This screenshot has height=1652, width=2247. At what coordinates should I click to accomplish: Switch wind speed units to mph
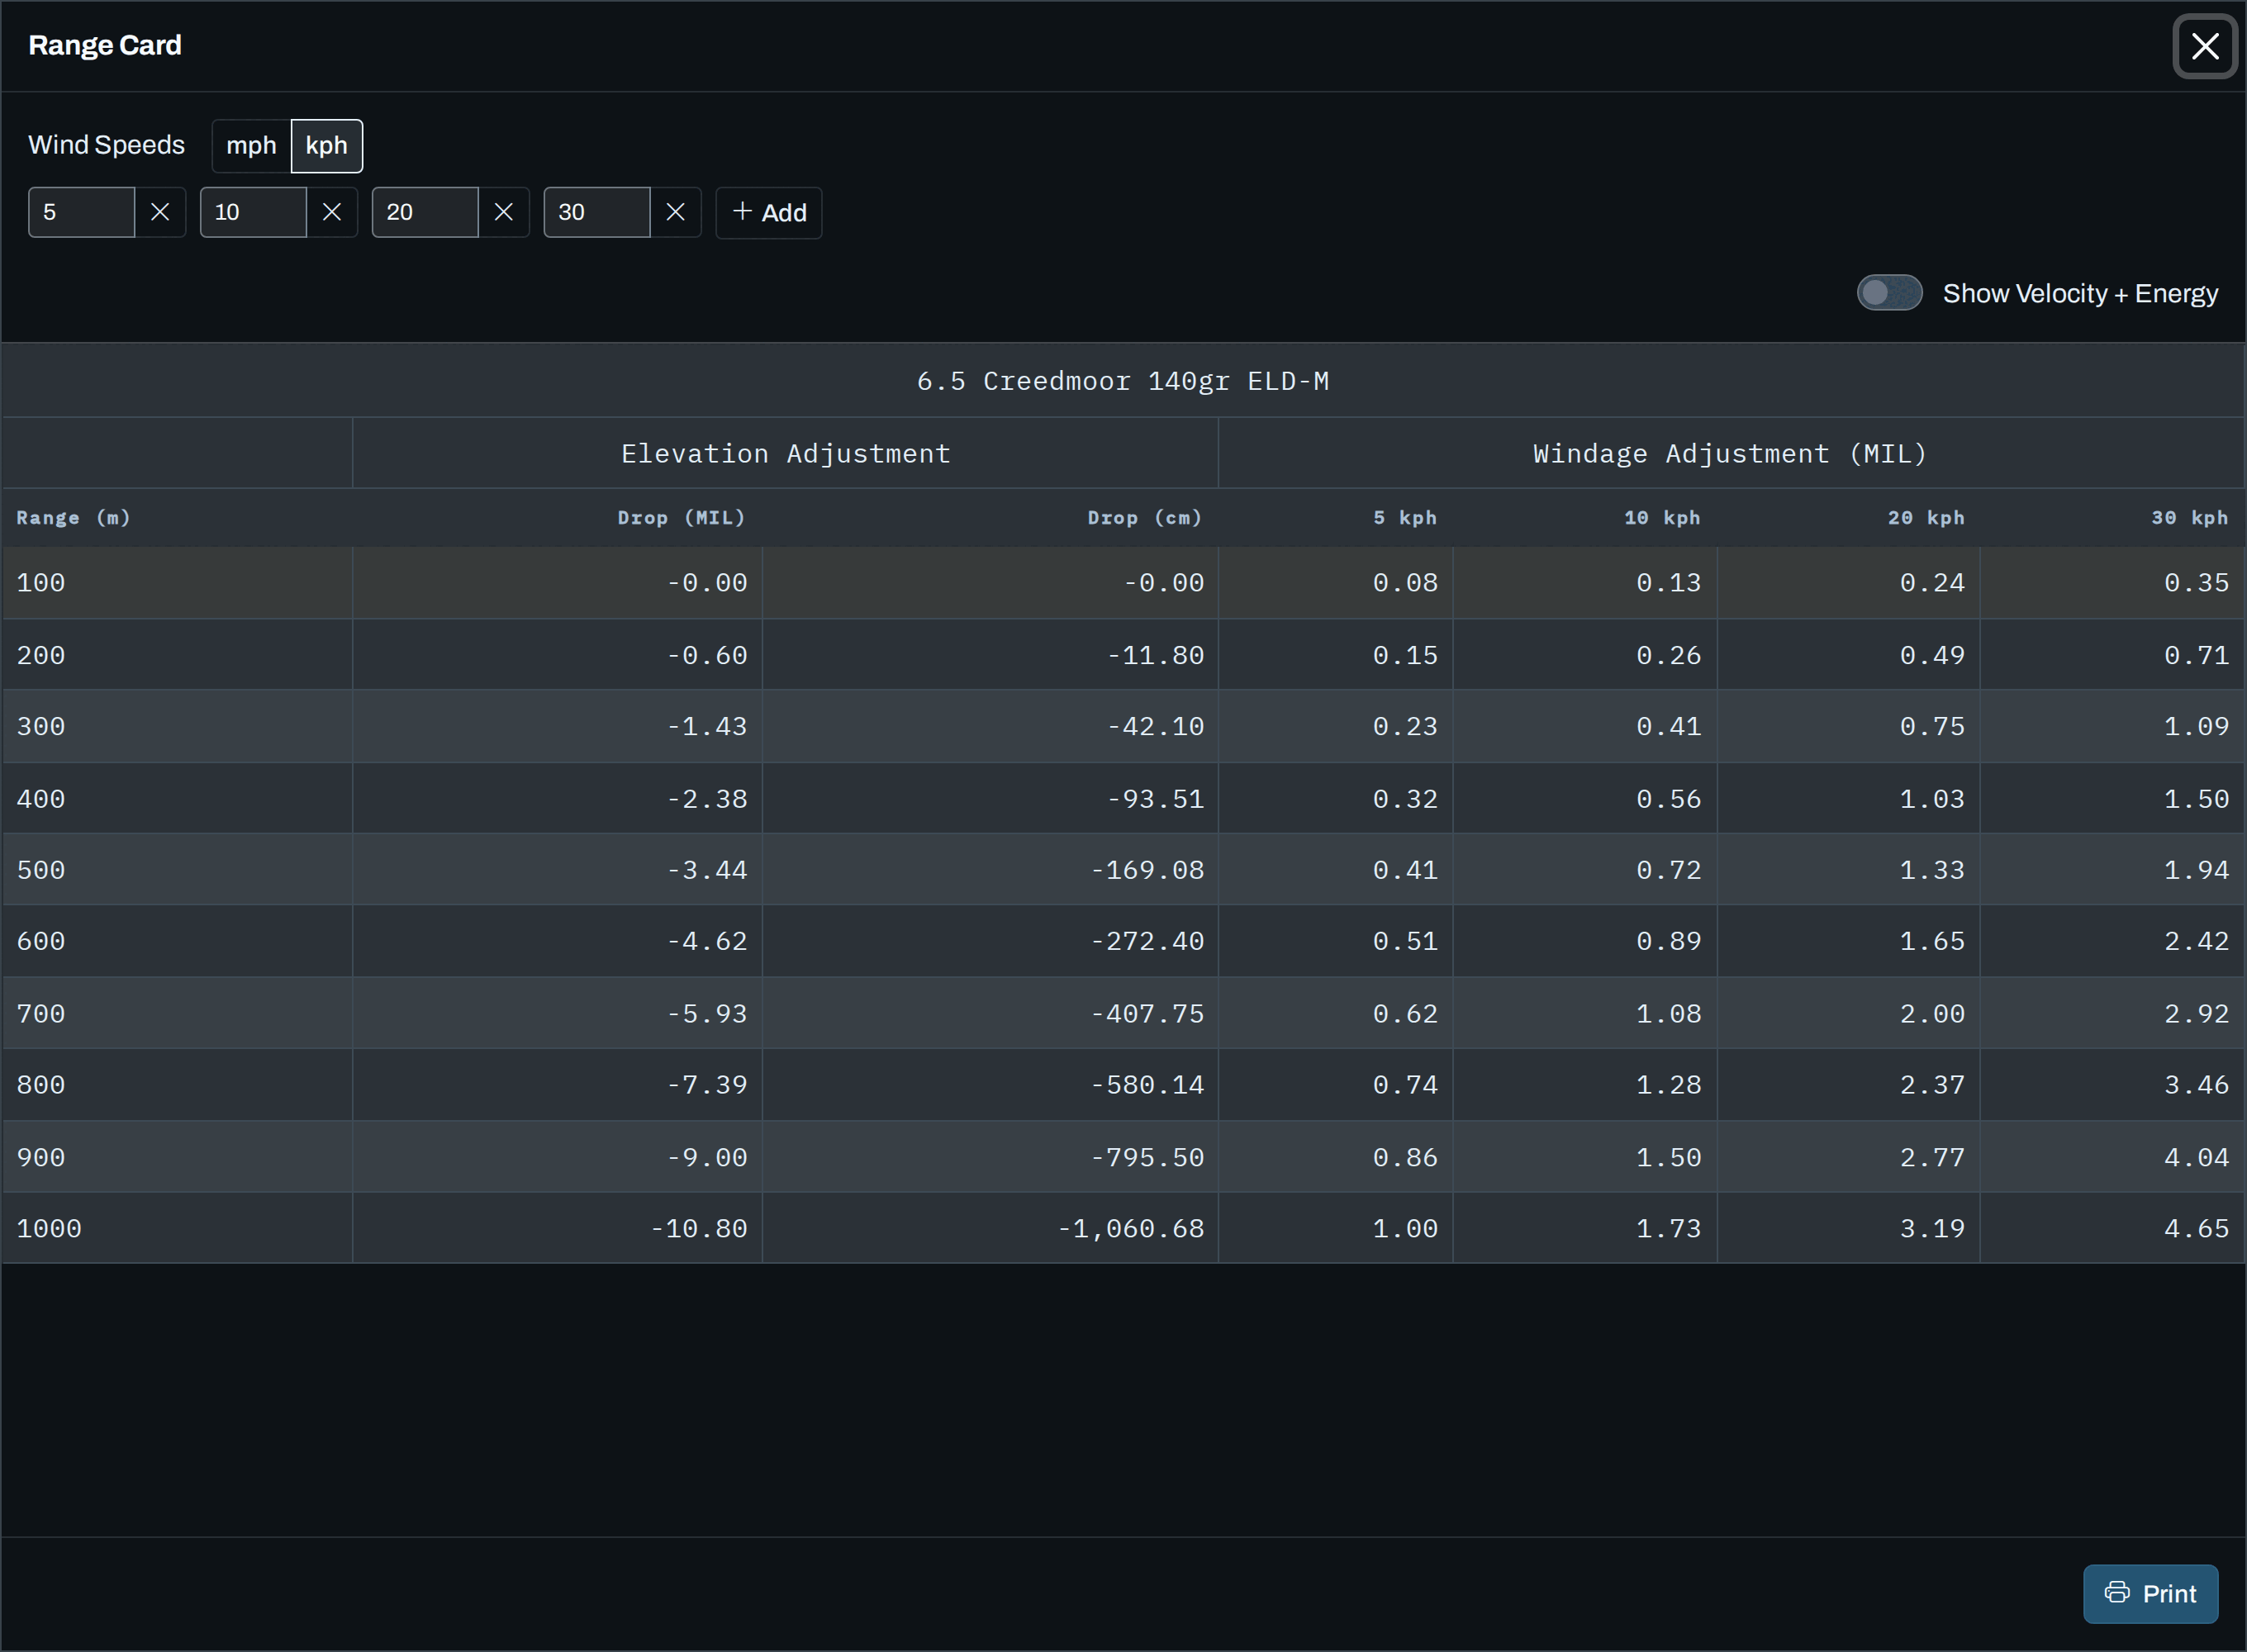pos(251,146)
